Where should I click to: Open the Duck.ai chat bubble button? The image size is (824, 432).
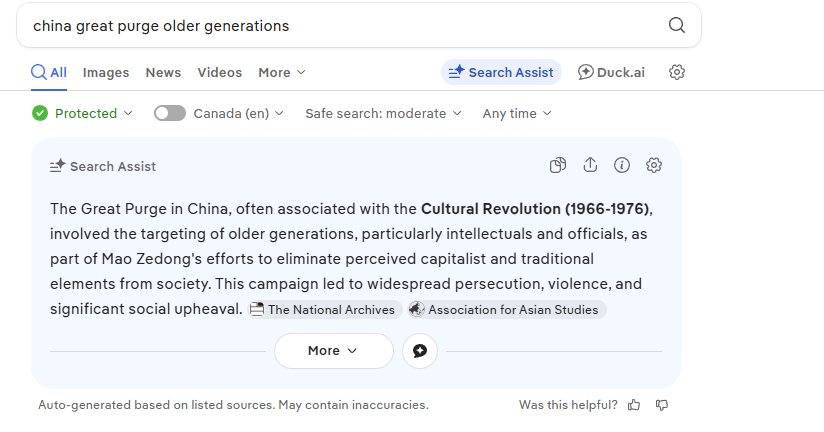coord(420,351)
